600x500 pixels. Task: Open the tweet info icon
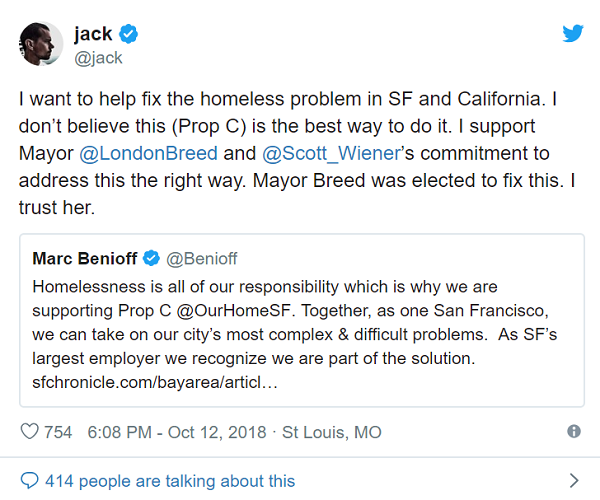(574, 432)
